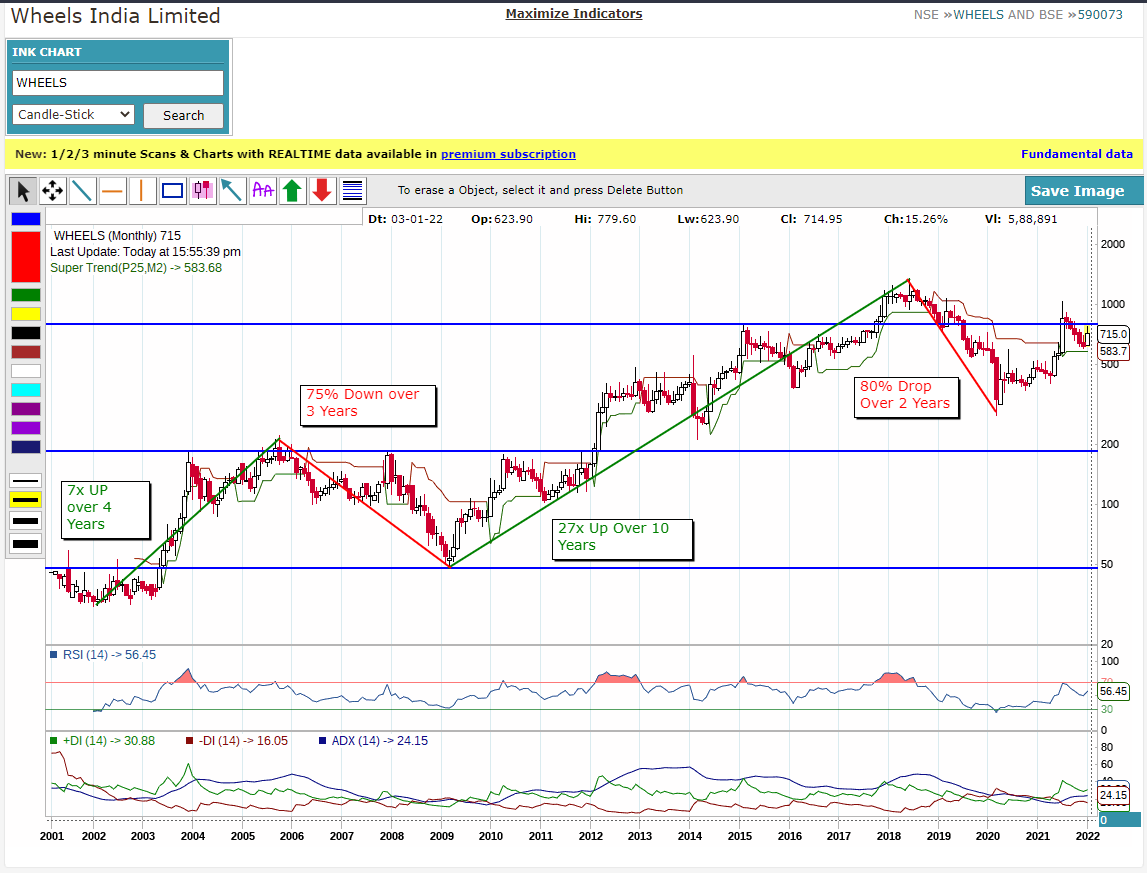Screen dimensions: 1147x873
Task: Click the Super Trend(P25,M2) indicator label
Action: tap(136, 268)
